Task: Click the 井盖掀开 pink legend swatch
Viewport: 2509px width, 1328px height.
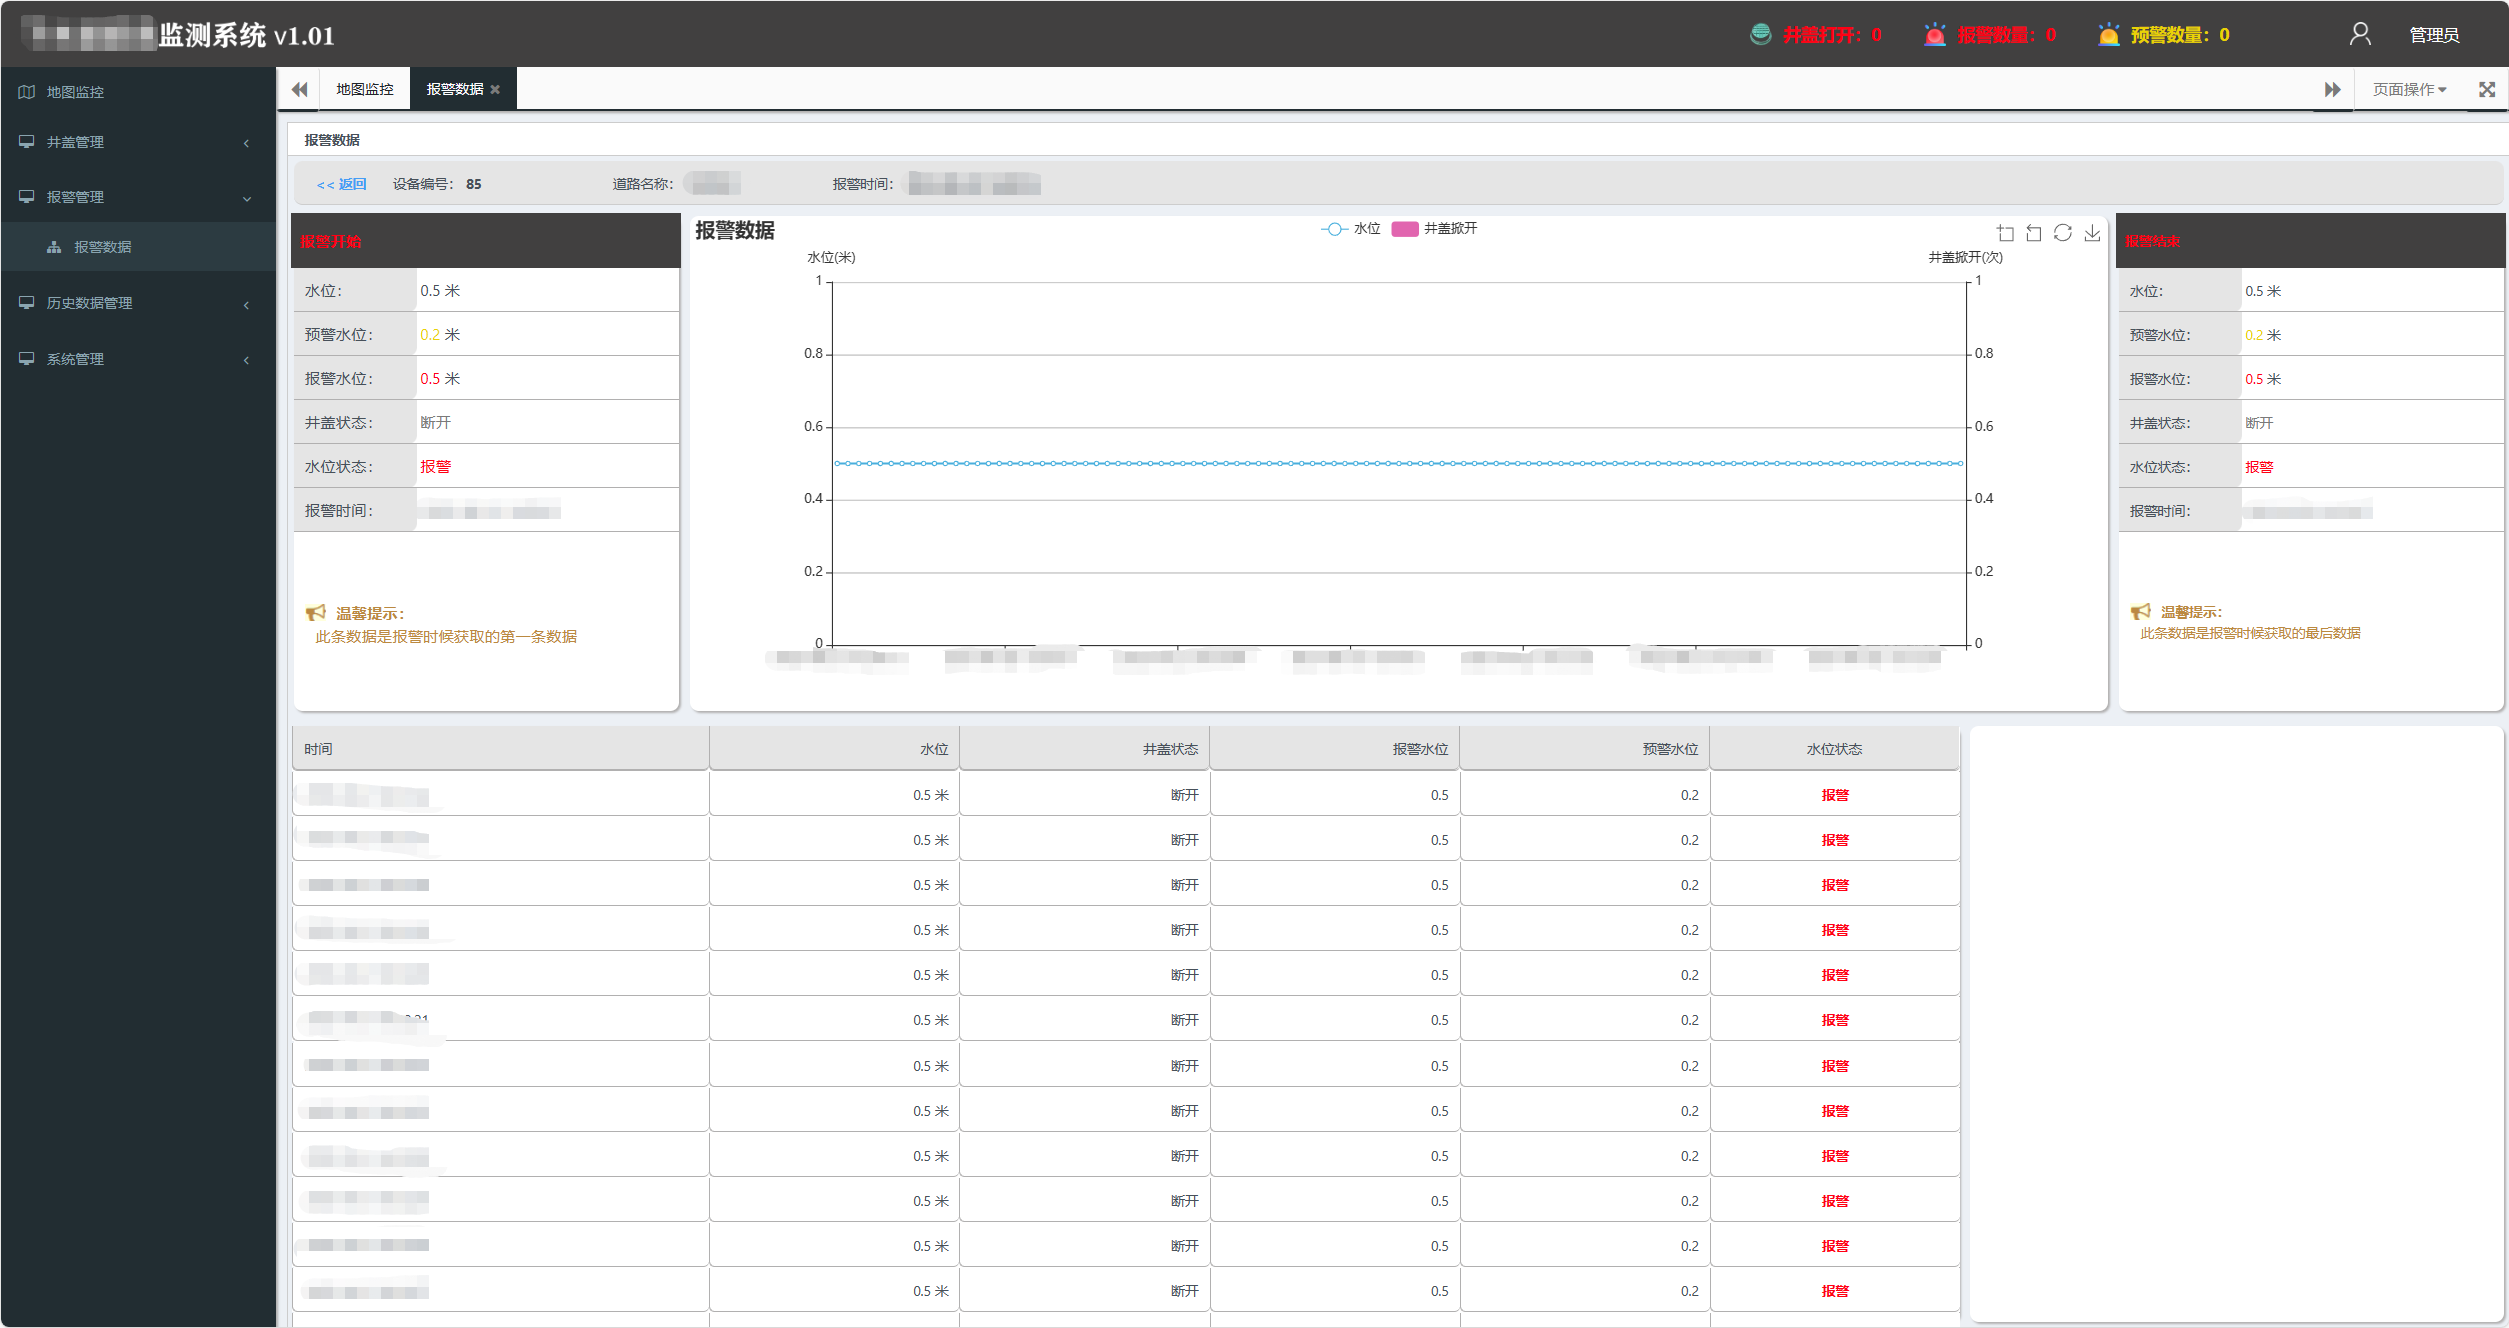Action: coord(1405,229)
